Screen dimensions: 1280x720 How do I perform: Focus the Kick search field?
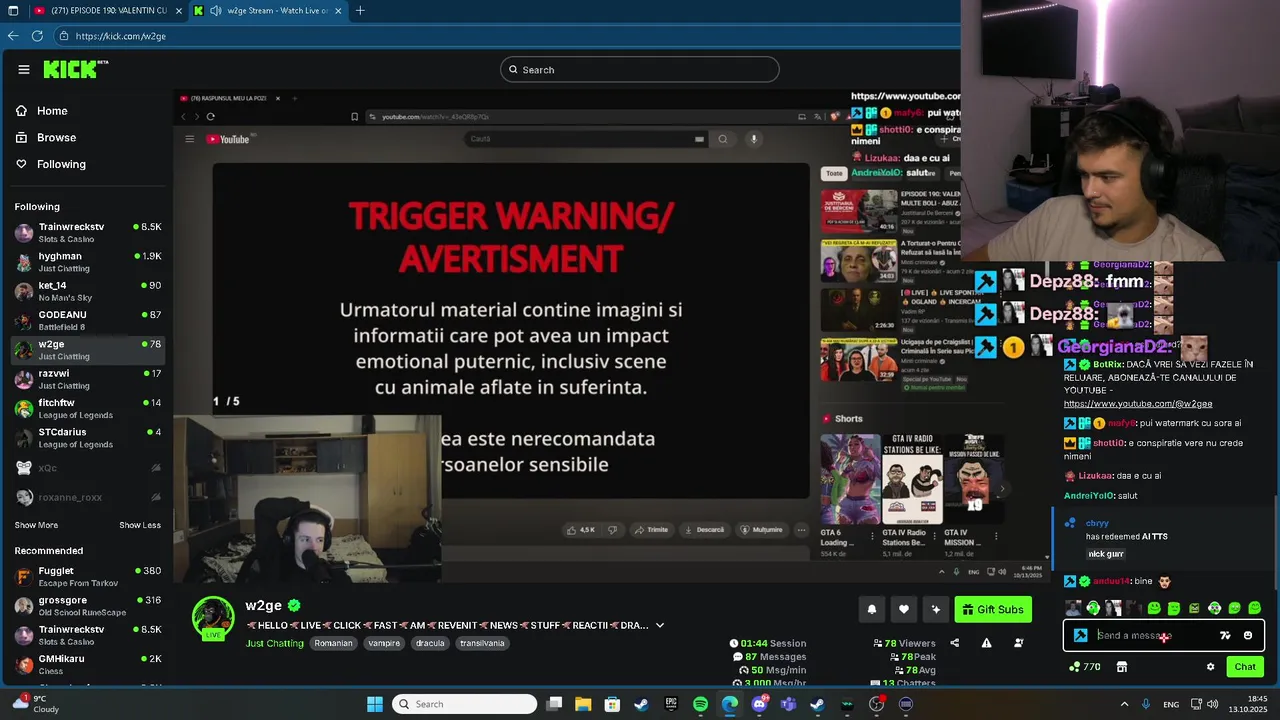click(x=640, y=69)
